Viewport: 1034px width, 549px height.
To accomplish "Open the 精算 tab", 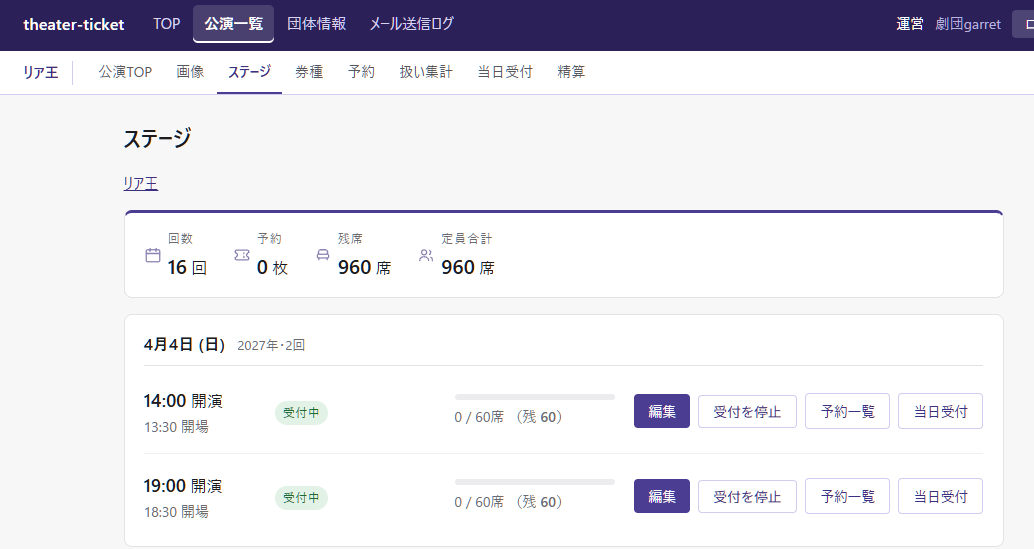I will click(x=571, y=72).
